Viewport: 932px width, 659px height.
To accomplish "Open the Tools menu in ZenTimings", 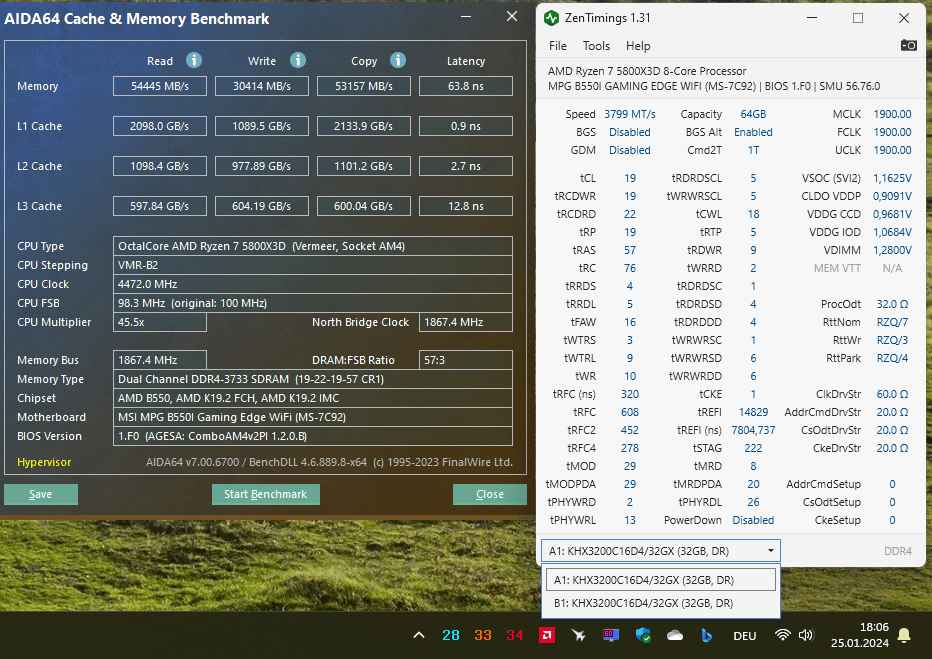I will coord(596,46).
